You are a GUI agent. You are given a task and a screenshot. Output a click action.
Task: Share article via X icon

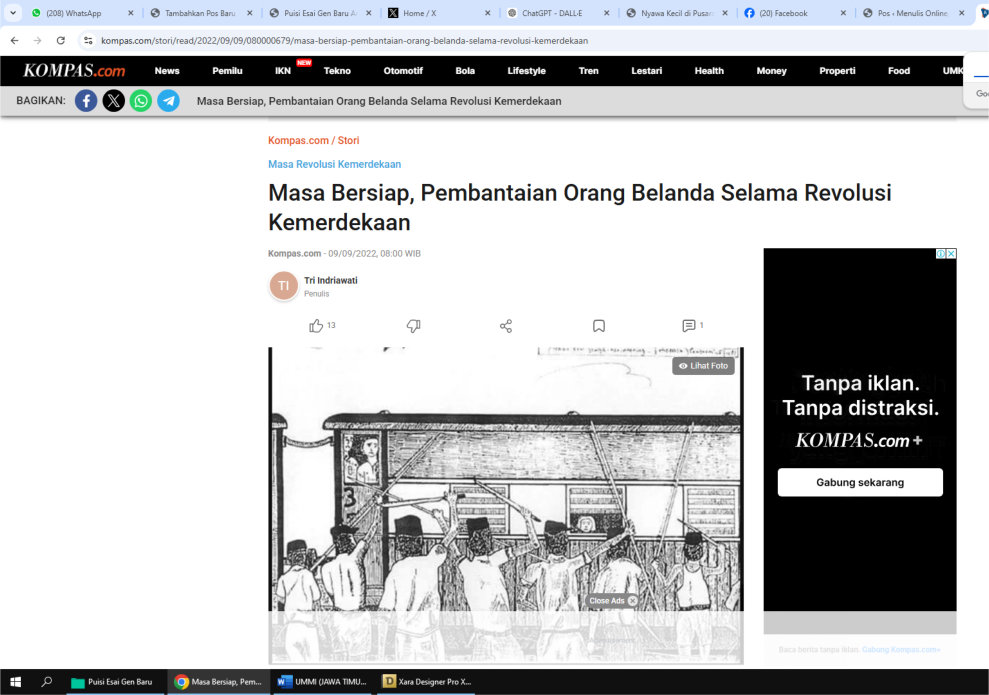pos(114,101)
